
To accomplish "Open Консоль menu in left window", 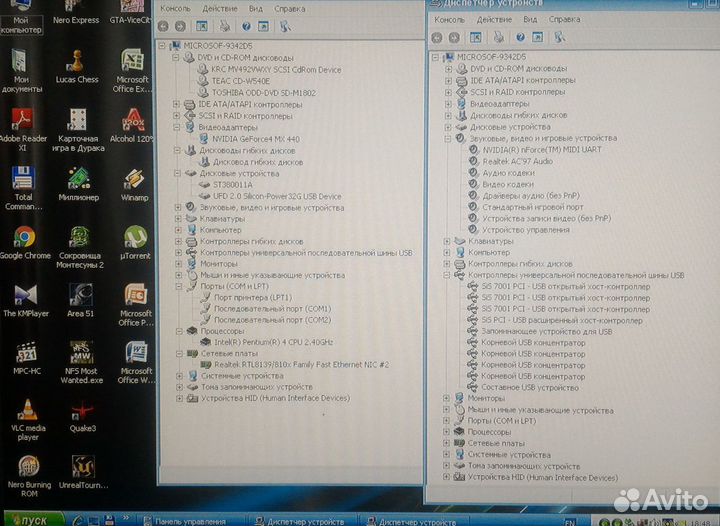I will click(x=175, y=9).
